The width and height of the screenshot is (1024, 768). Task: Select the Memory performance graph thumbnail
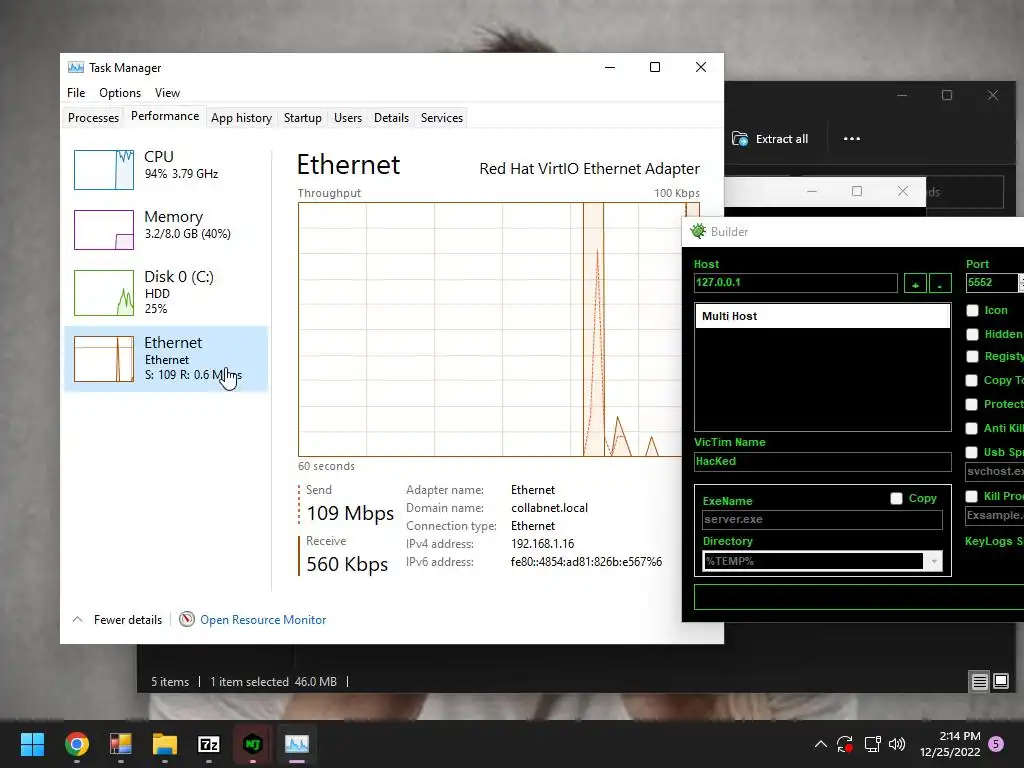tap(104, 230)
